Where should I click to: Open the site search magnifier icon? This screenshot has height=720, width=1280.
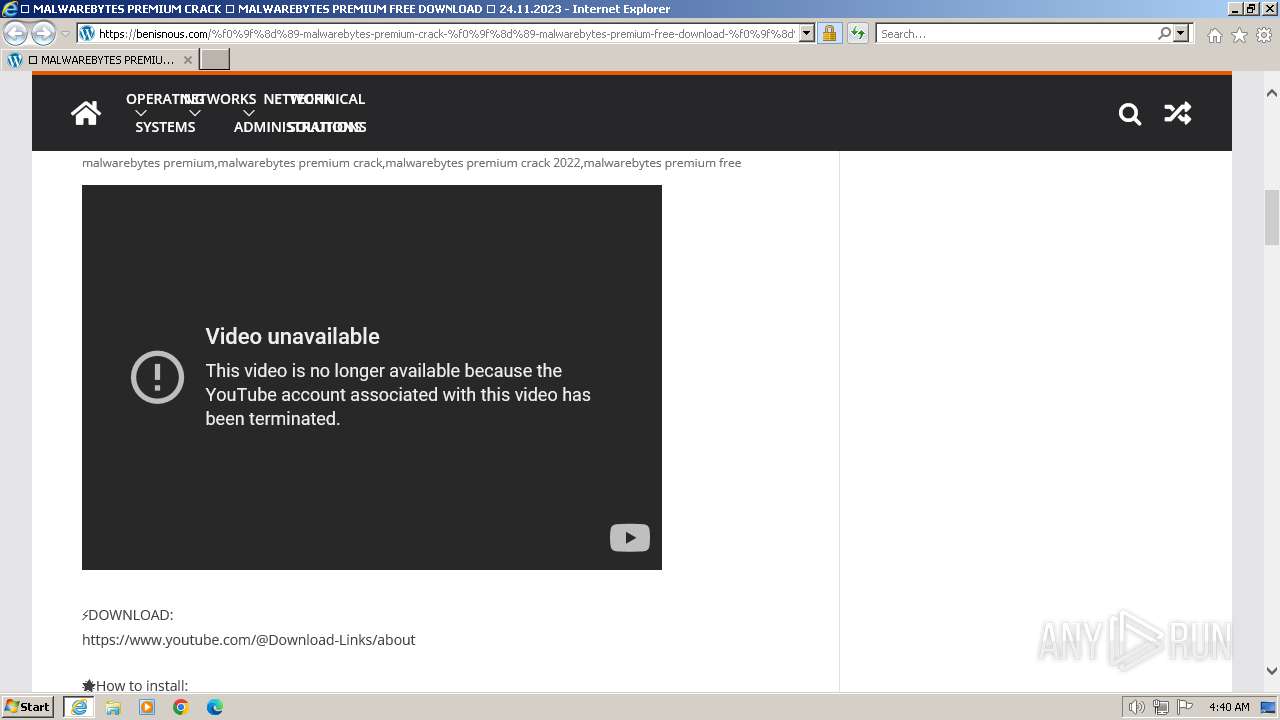(x=1130, y=113)
